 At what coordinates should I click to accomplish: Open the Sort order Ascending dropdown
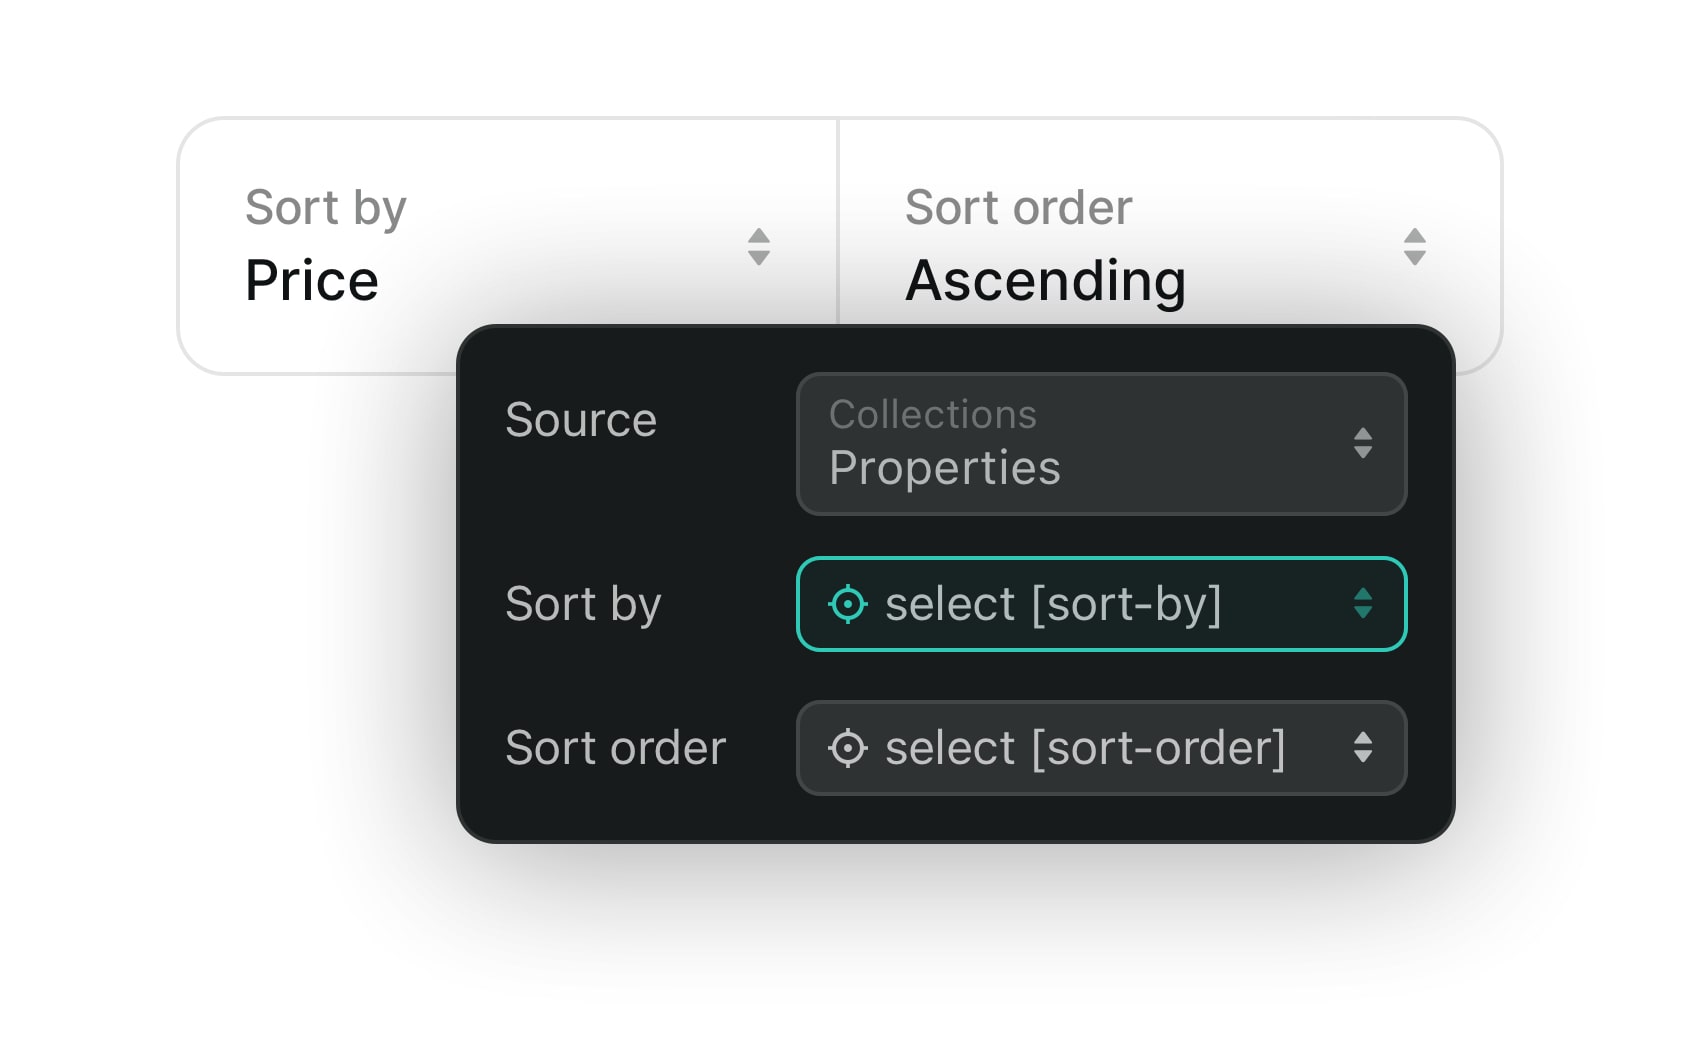(x=1169, y=246)
